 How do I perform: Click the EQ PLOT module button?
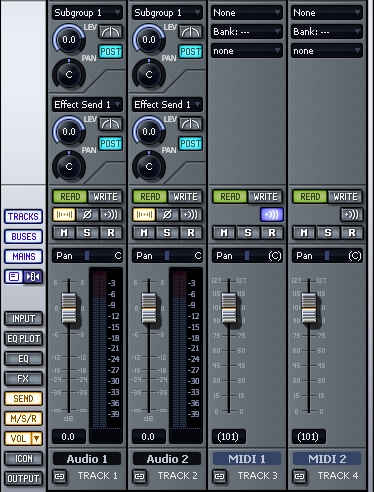coord(23,339)
